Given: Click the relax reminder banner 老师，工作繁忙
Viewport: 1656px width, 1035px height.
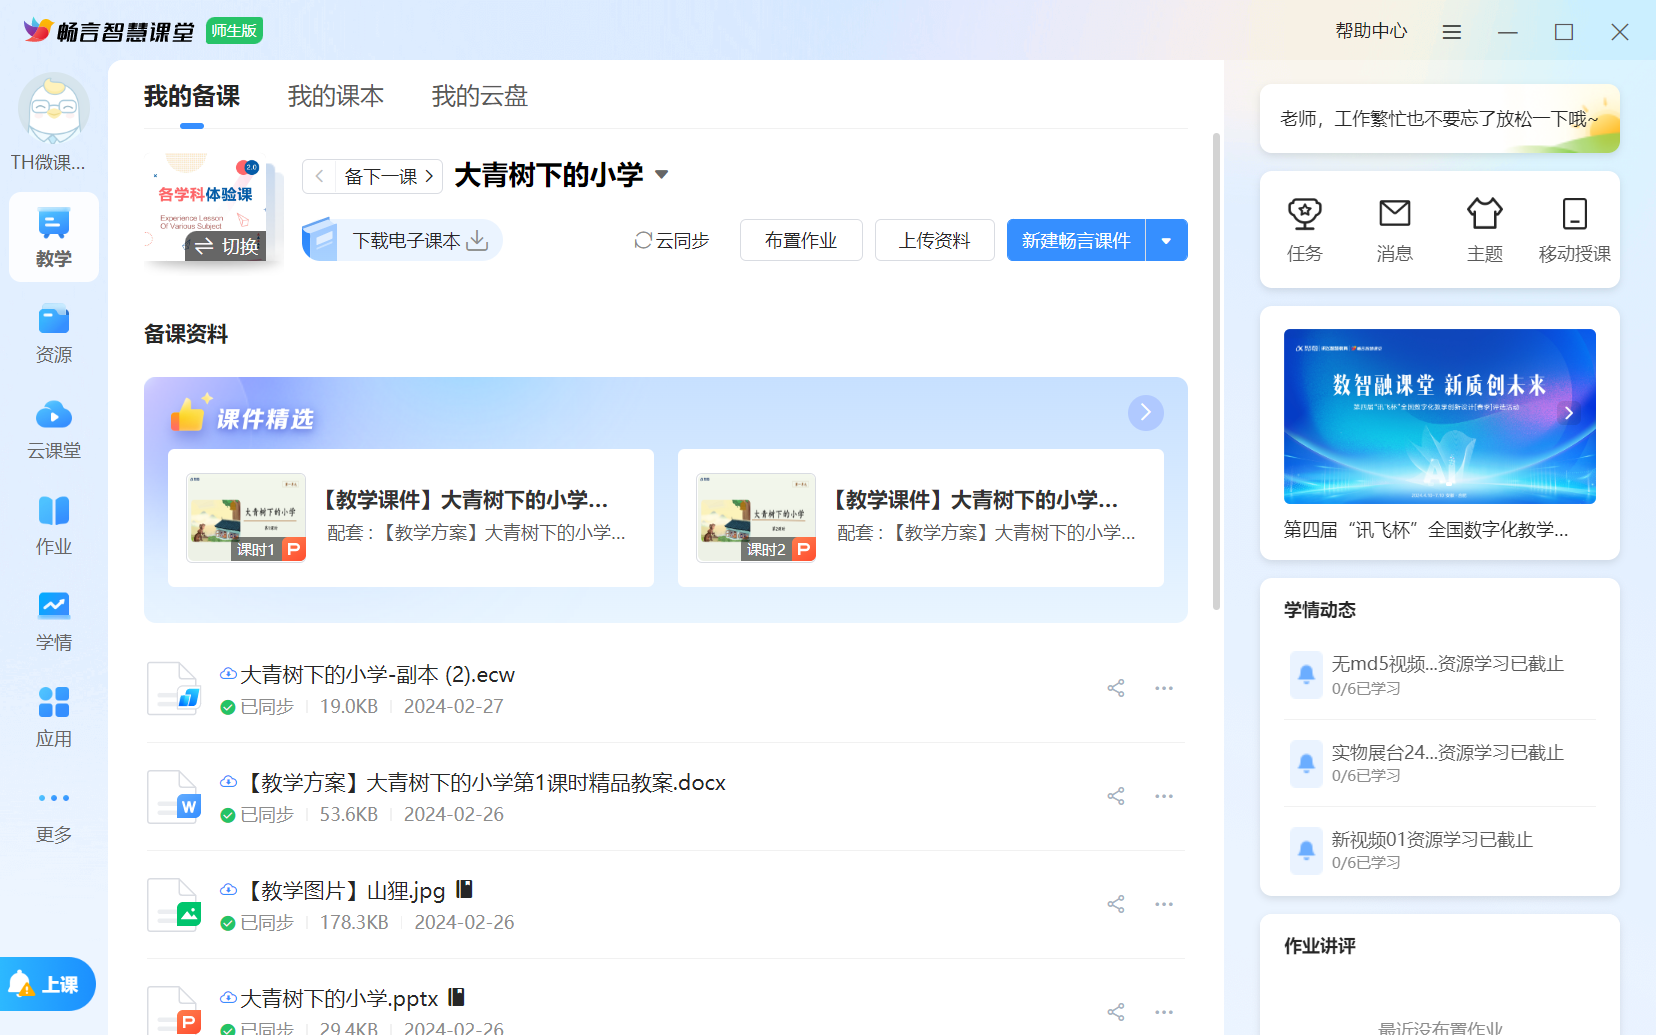Looking at the screenshot, I should click(1440, 118).
